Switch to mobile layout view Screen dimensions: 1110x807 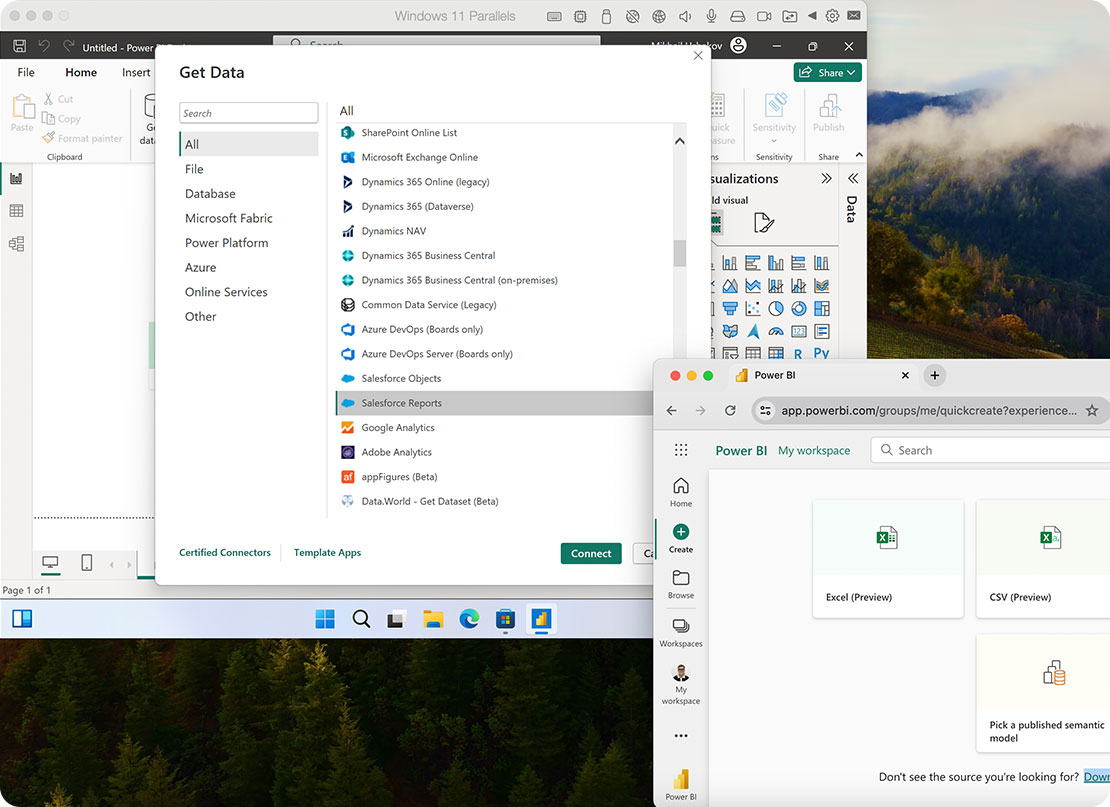[86, 564]
